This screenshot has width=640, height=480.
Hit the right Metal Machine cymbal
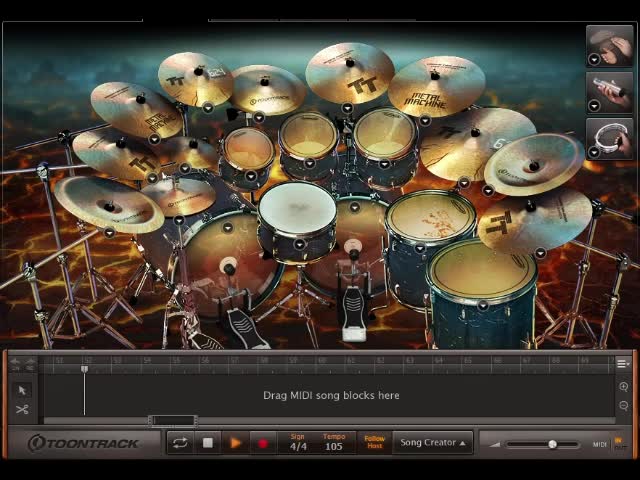pyautogui.click(x=436, y=87)
